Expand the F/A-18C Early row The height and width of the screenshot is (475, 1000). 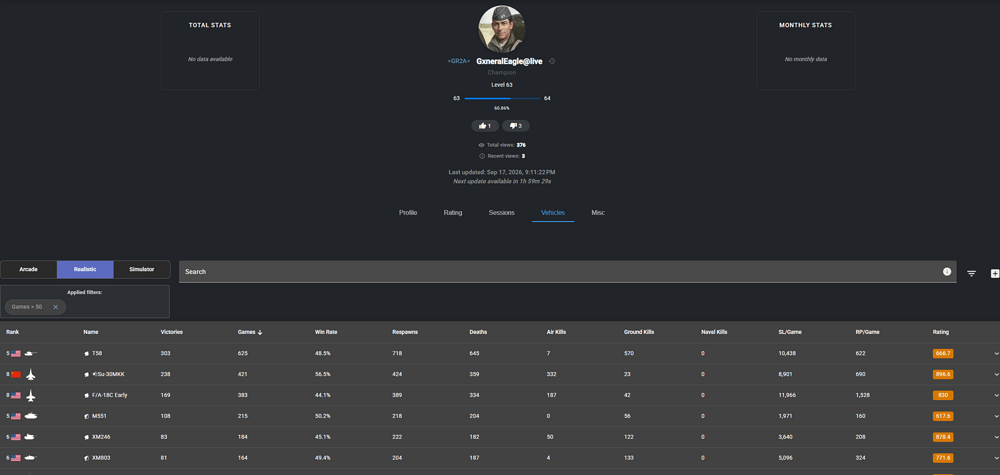point(996,395)
